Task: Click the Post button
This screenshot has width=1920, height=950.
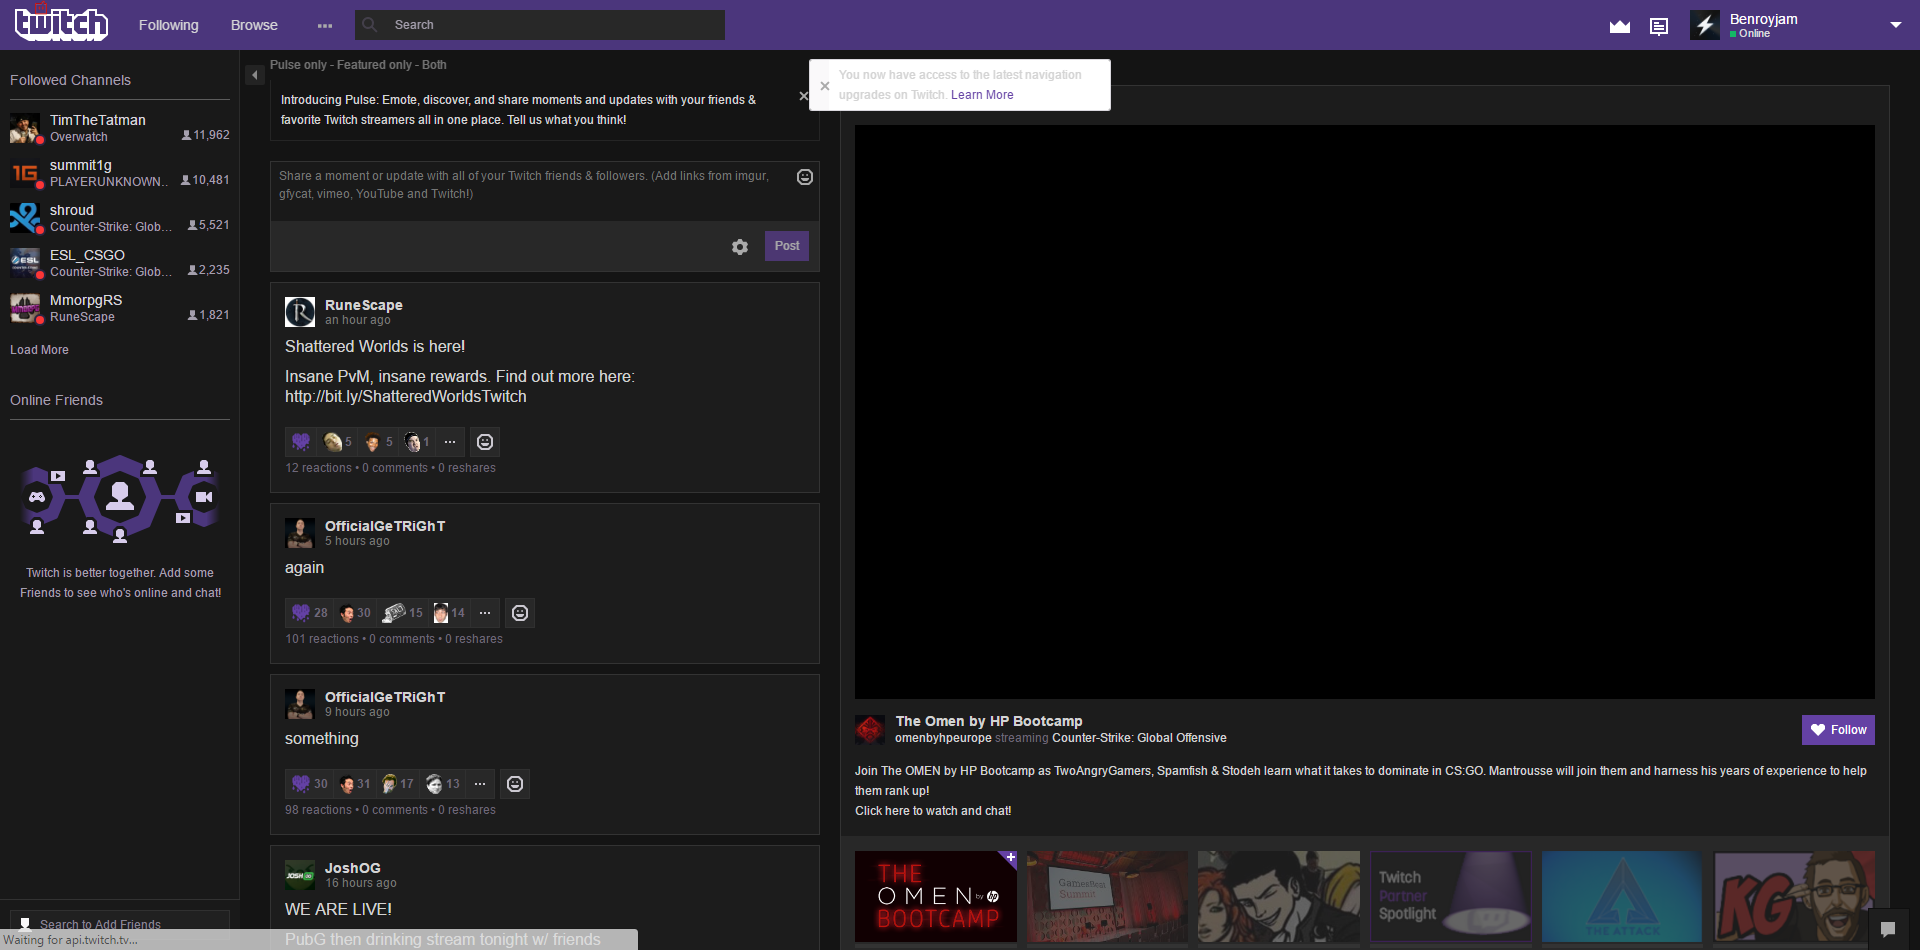Action: click(787, 246)
